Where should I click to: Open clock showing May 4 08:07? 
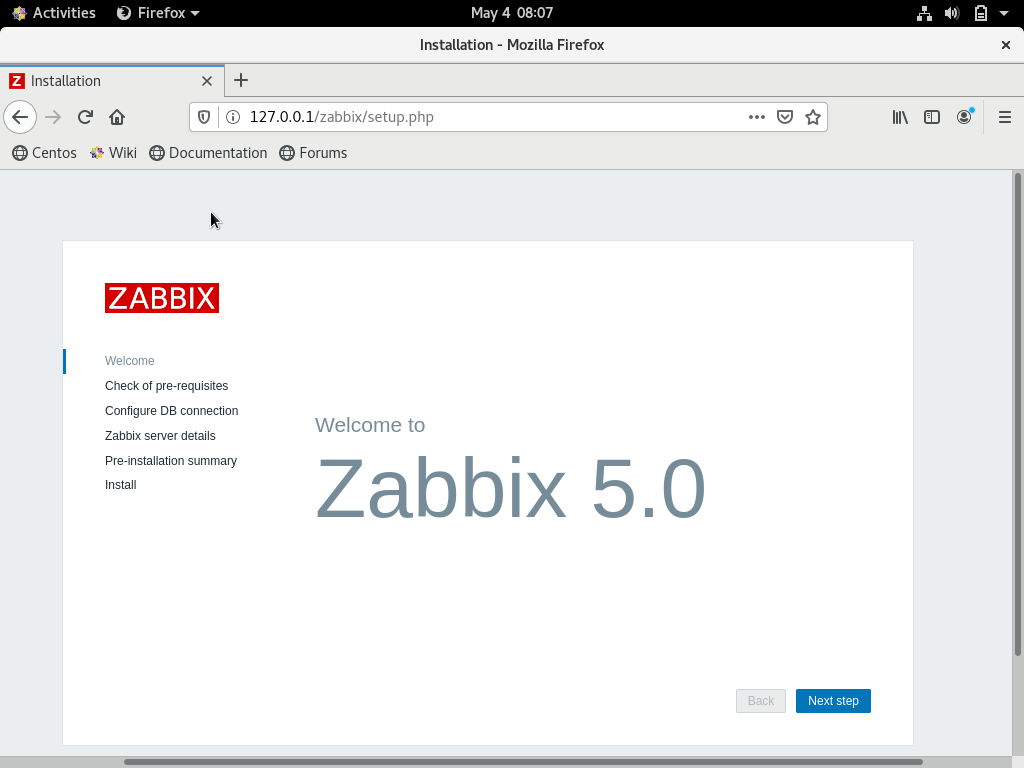512,13
